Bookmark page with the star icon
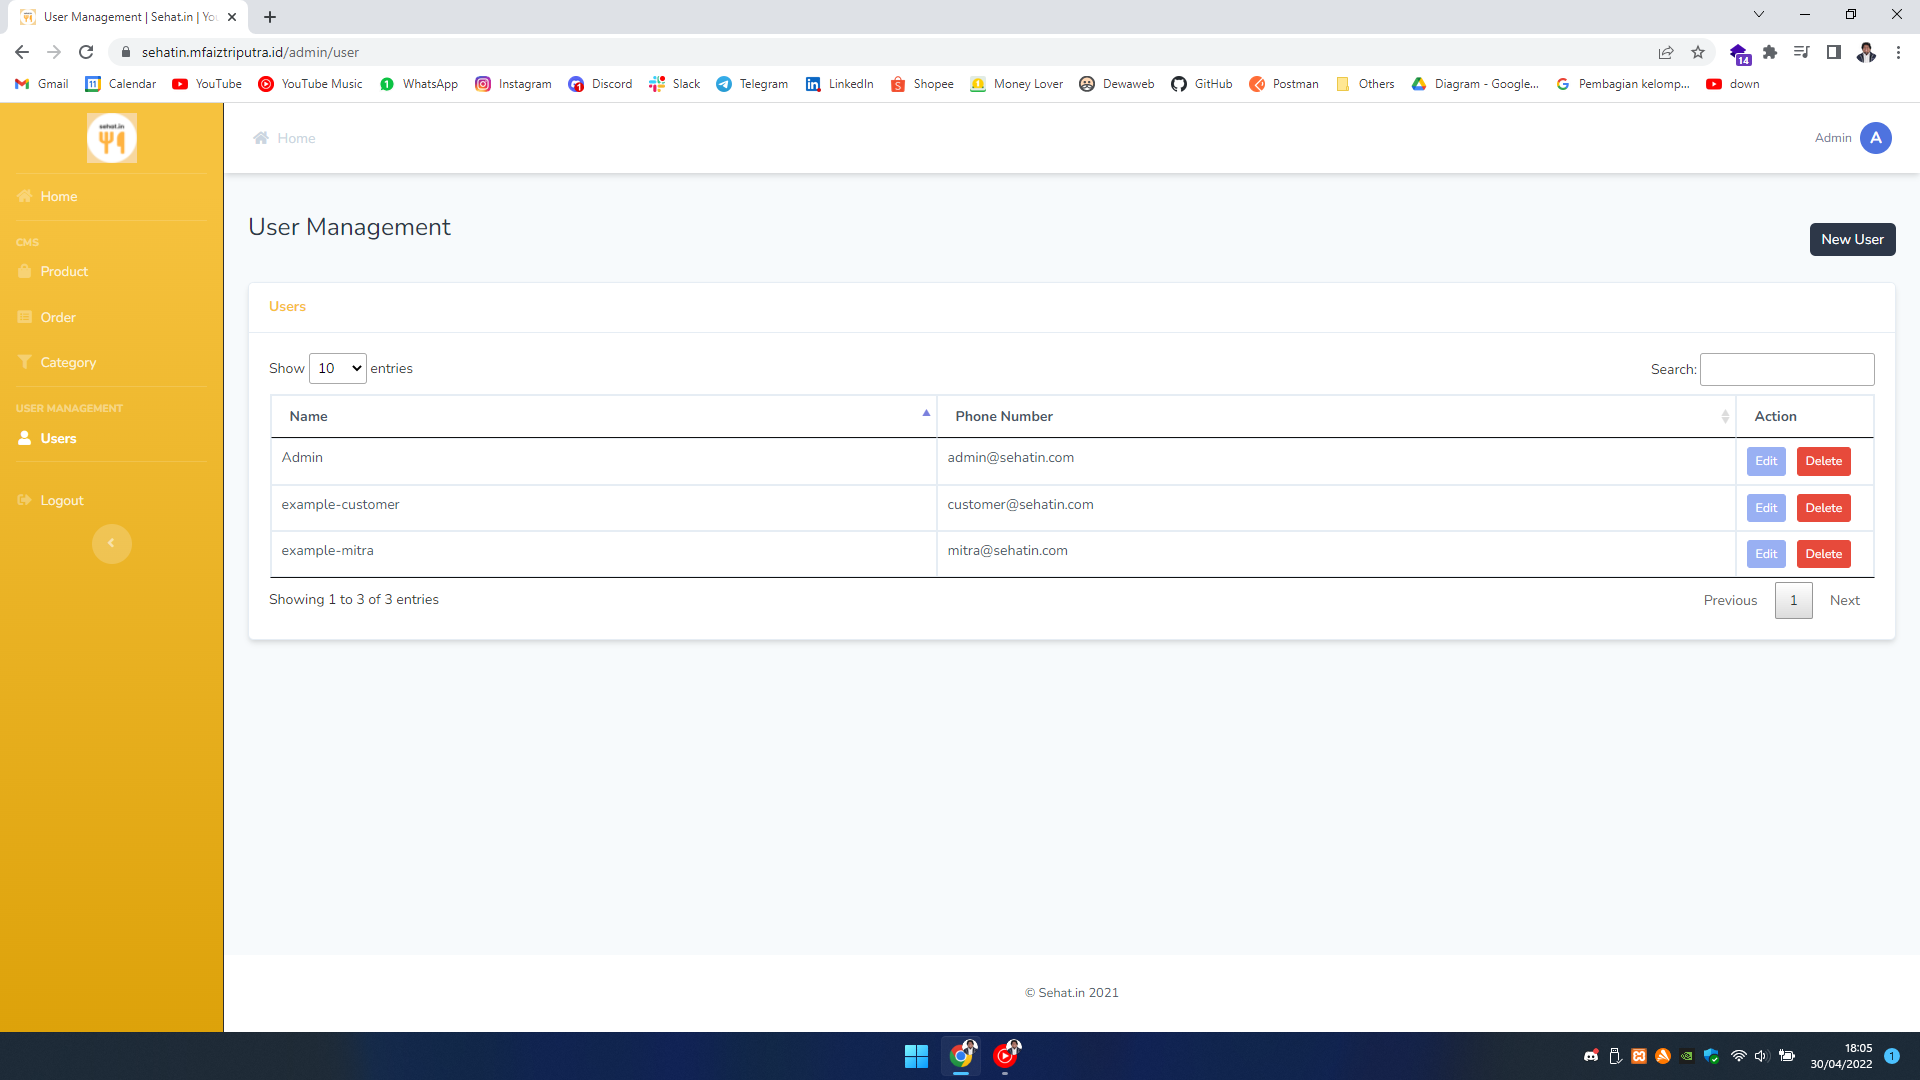The image size is (1920, 1080). [x=1698, y=52]
